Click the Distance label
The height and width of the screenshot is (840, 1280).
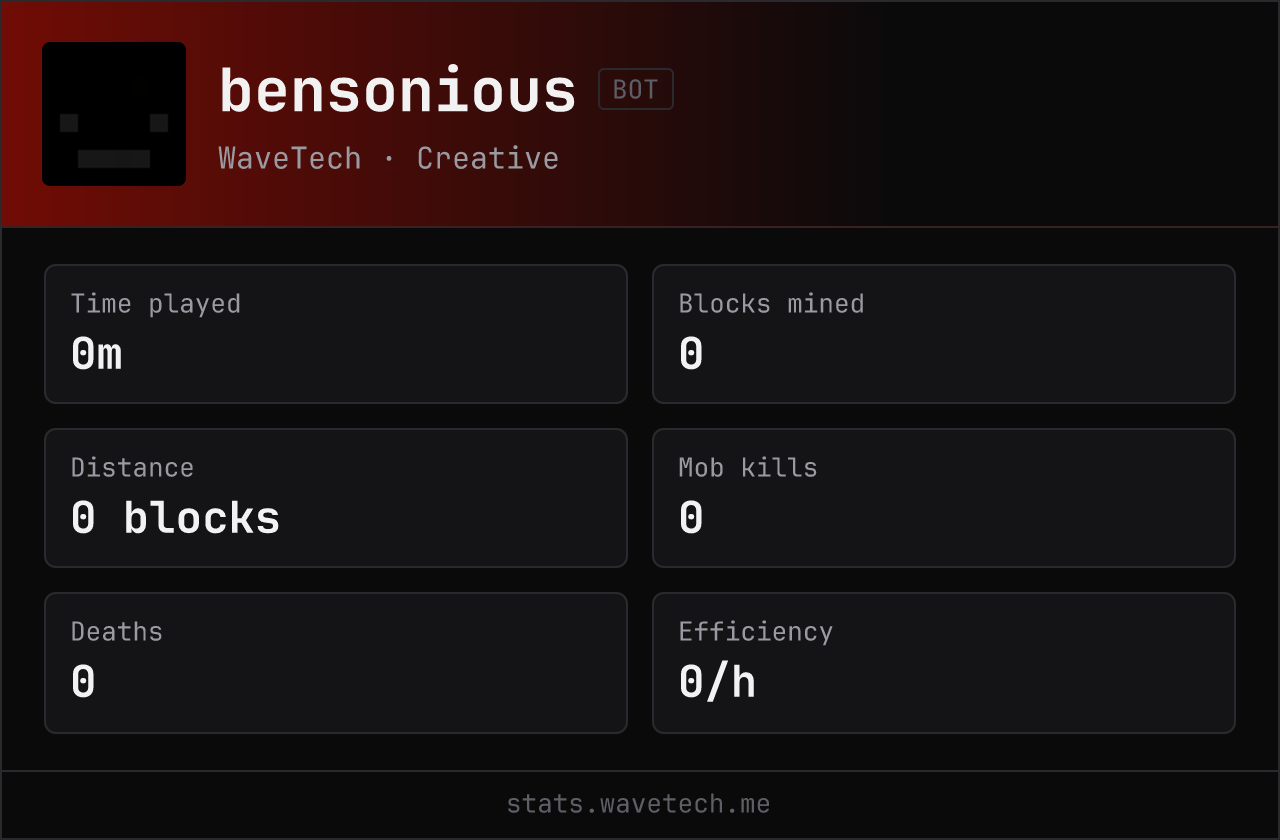132,468
